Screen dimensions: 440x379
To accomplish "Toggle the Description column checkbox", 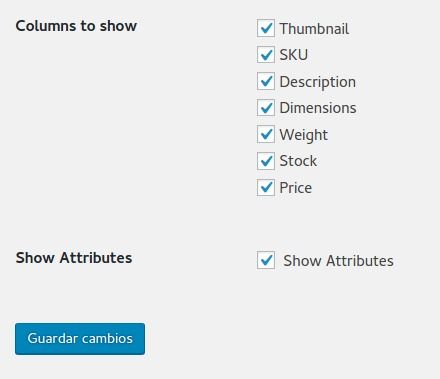I will coord(266,81).
